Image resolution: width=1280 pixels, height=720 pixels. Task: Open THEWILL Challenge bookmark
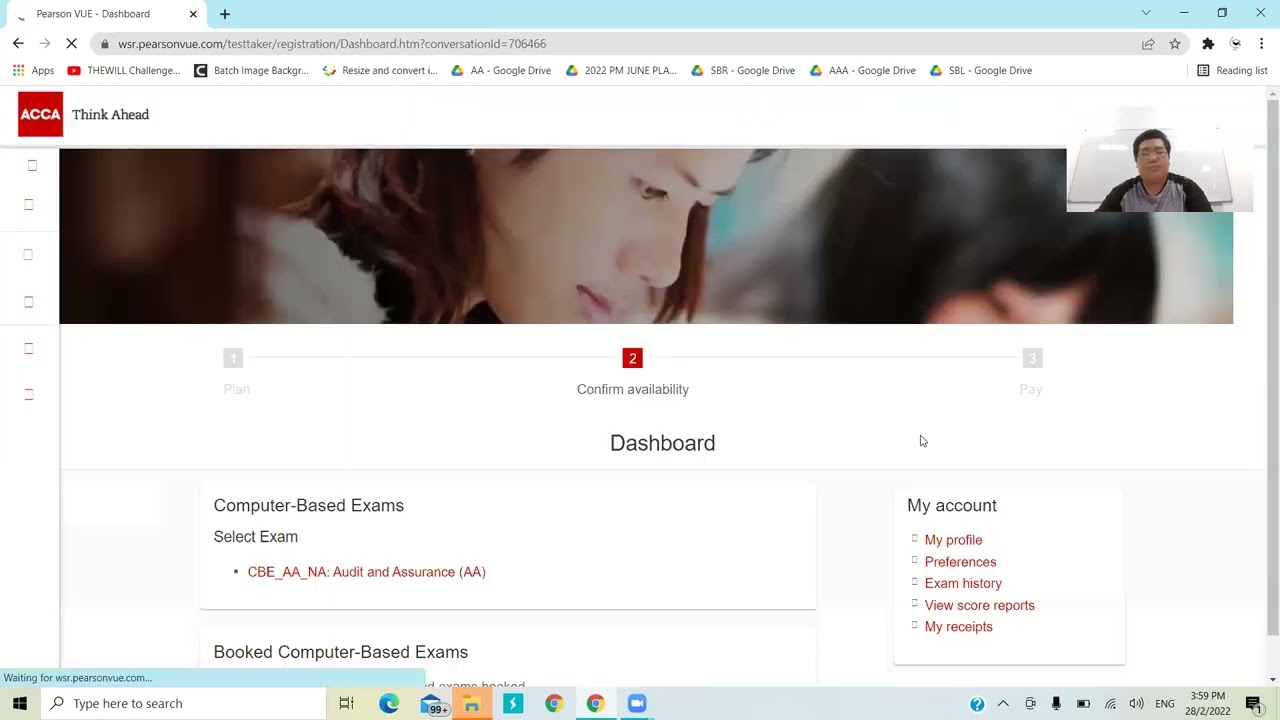(x=123, y=71)
